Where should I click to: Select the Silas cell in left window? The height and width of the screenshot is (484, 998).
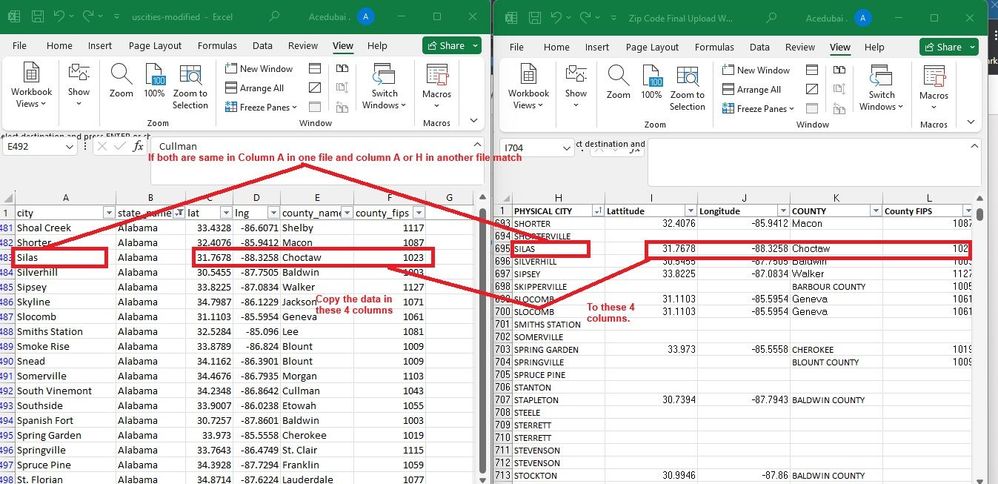pyautogui.click(x=66, y=257)
